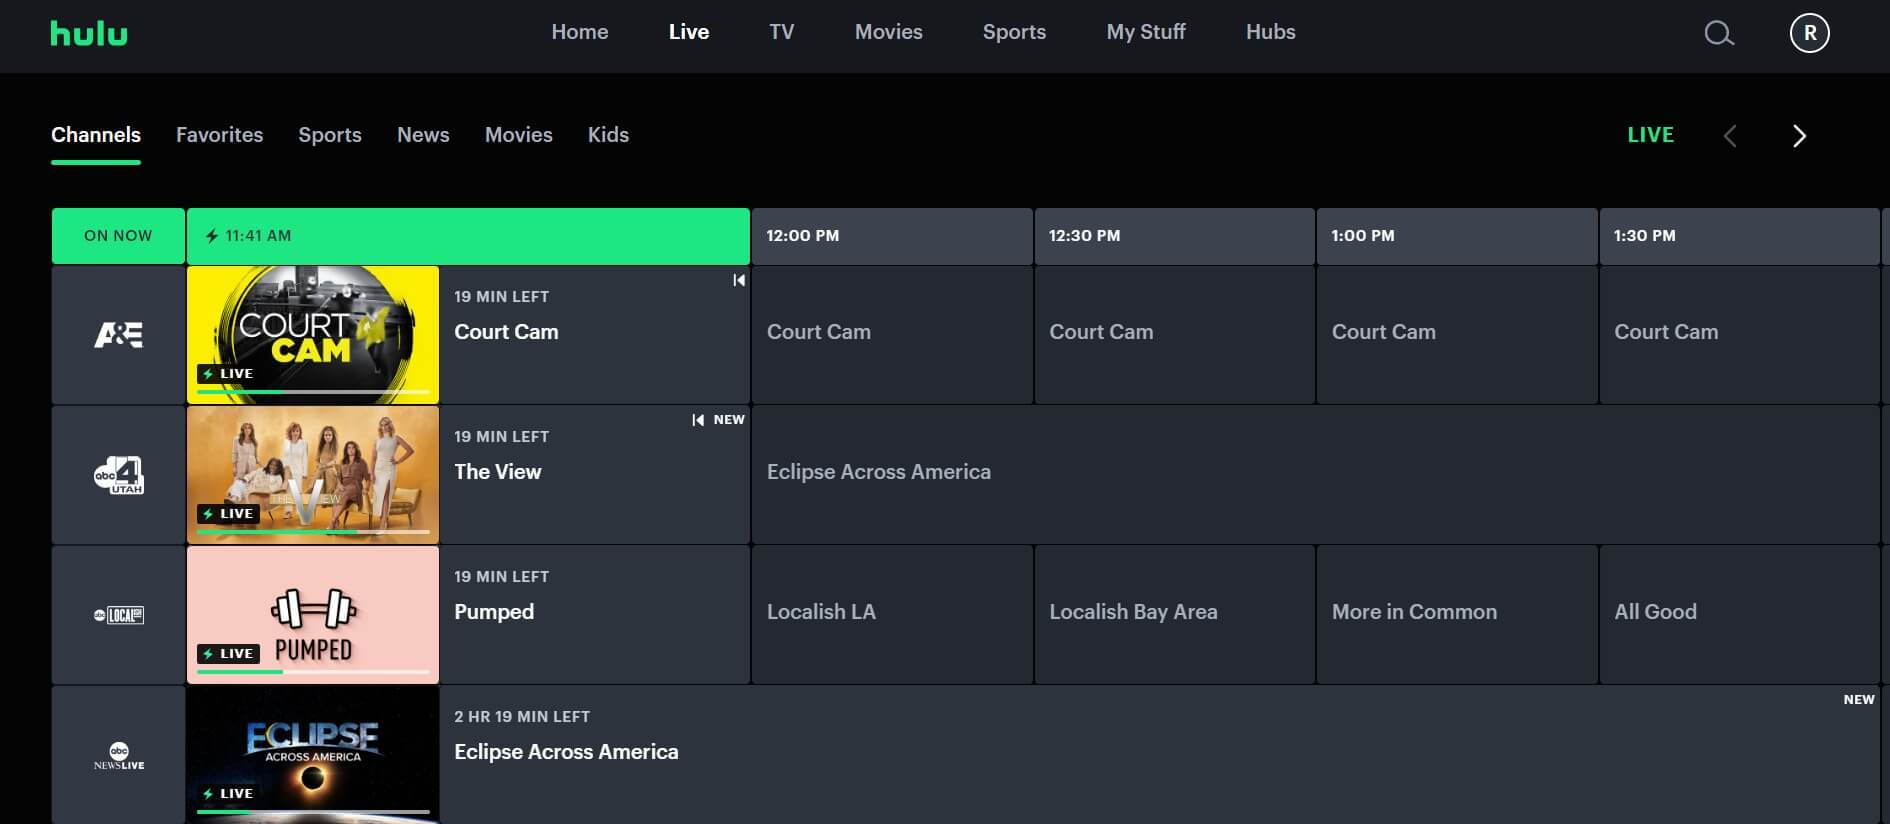Select the ABC News Live channel logo
The width and height of the screenshot is (1890, 824).
click(118, 755)
